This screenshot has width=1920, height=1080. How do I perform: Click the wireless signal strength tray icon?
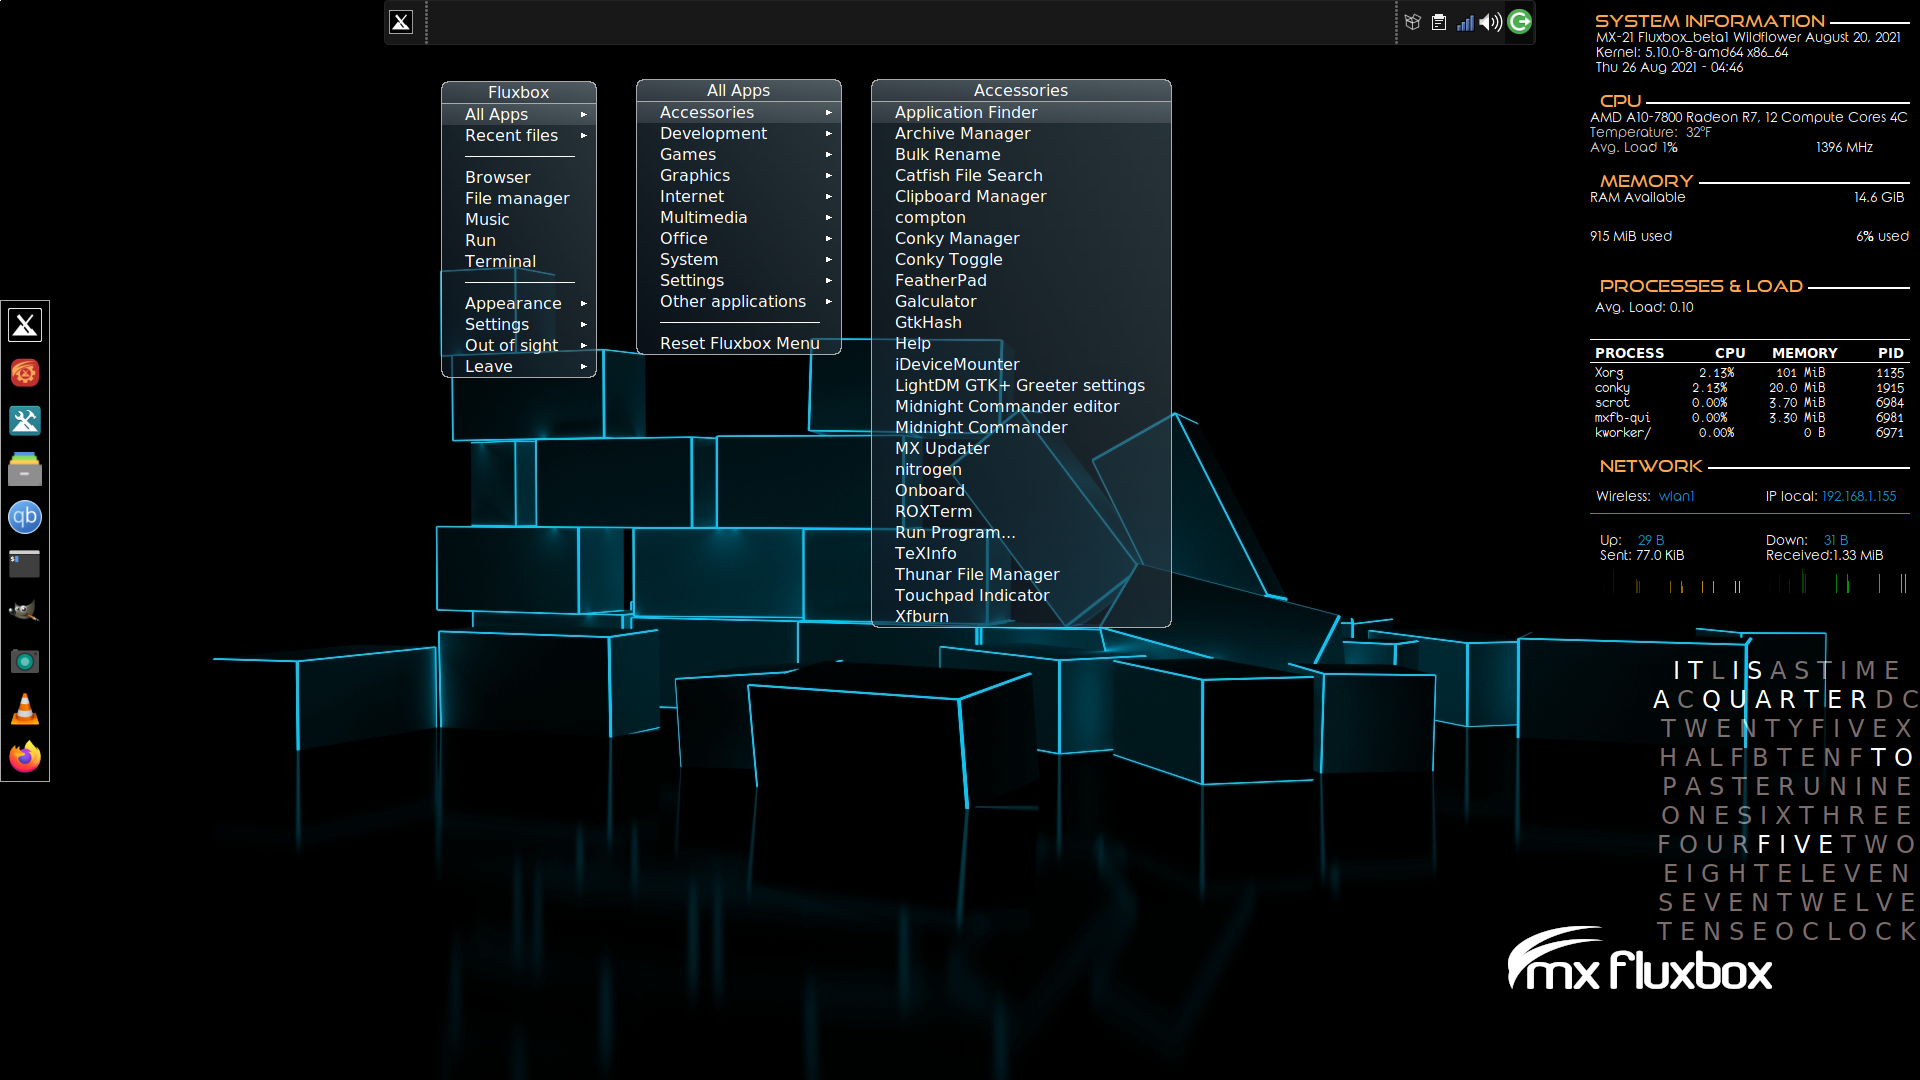[1465, 22]
